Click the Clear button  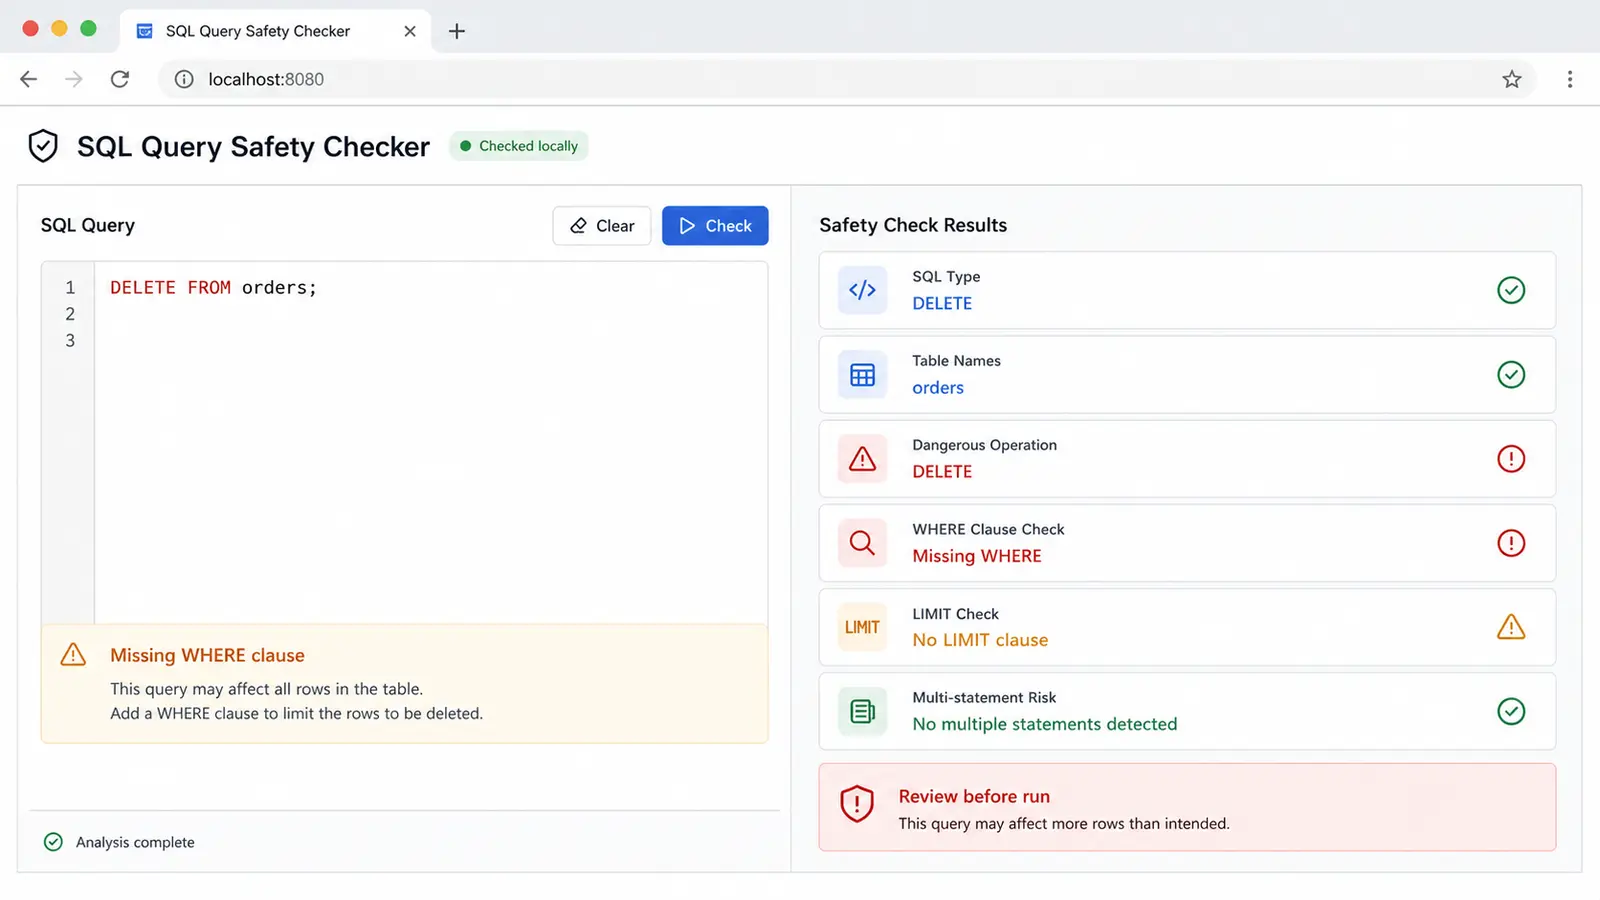[602, 226]
